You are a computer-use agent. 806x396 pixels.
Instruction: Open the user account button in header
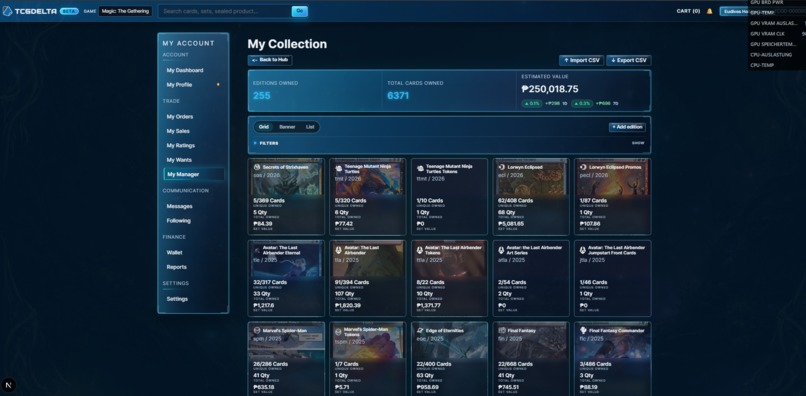[x=734, y=11]
